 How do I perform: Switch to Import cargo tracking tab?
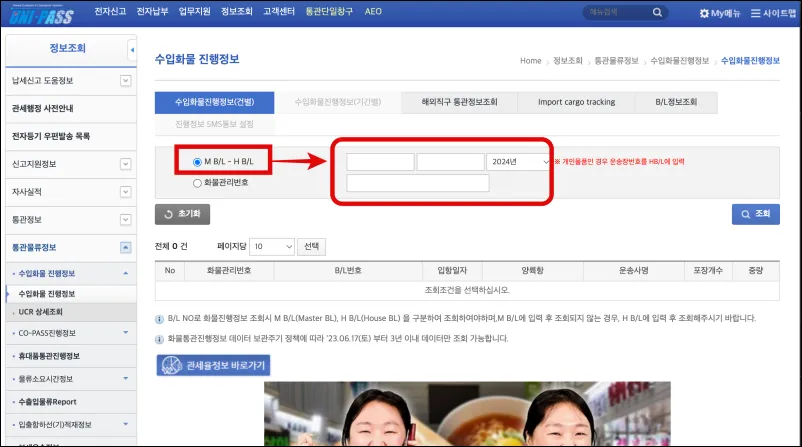click(576, 102)
